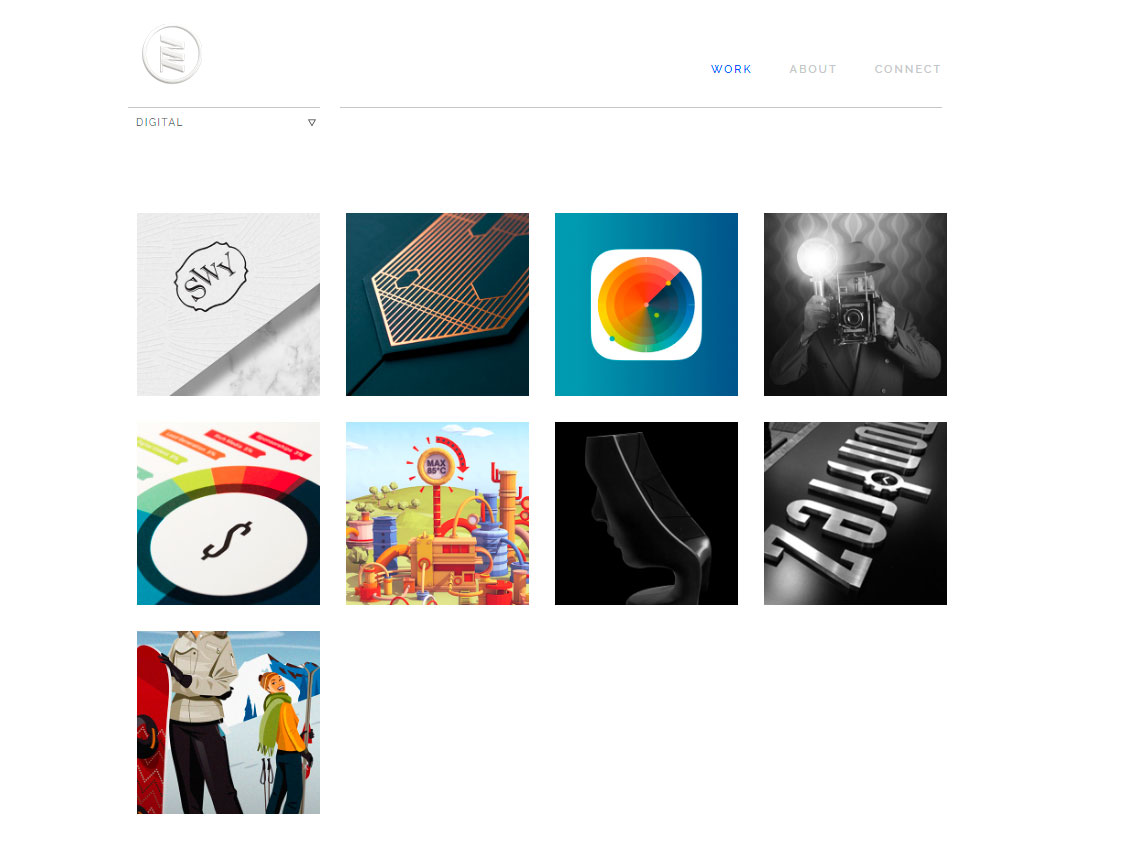Click the round embossed site logo

(171, 54)
